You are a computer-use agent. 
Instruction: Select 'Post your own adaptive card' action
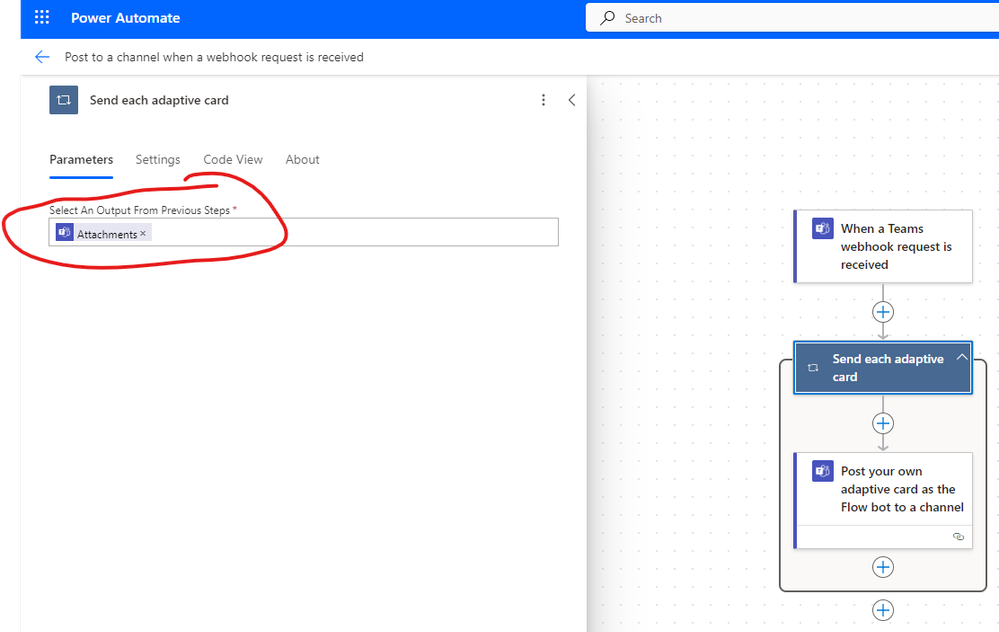pyautogui.click(x=883, y=500)
